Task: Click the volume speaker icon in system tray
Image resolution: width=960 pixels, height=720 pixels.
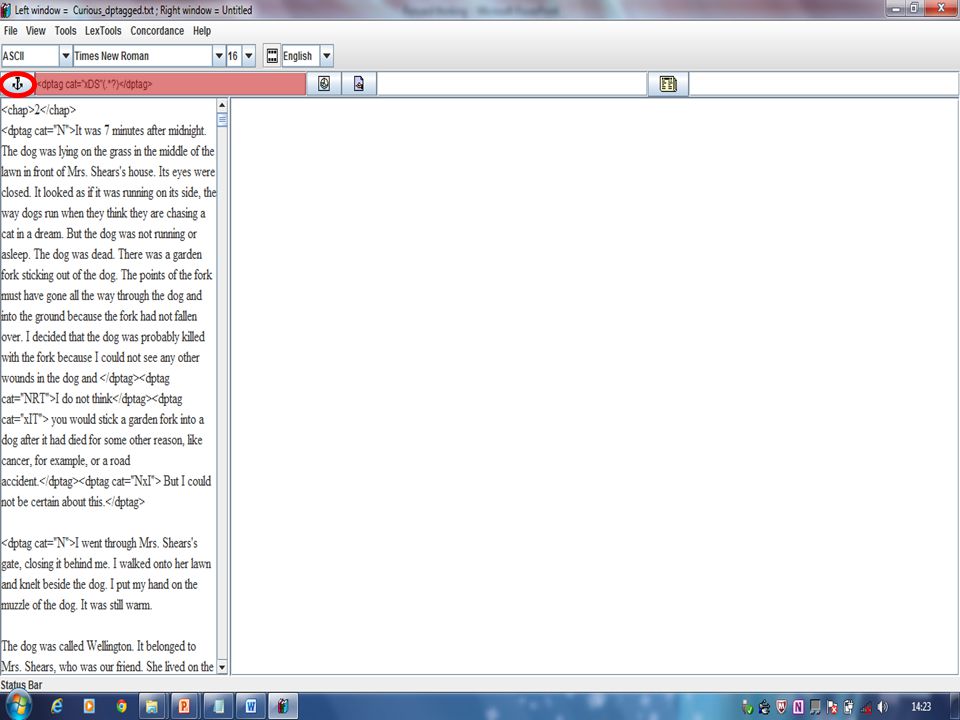Action: click(x=882, y=707)
